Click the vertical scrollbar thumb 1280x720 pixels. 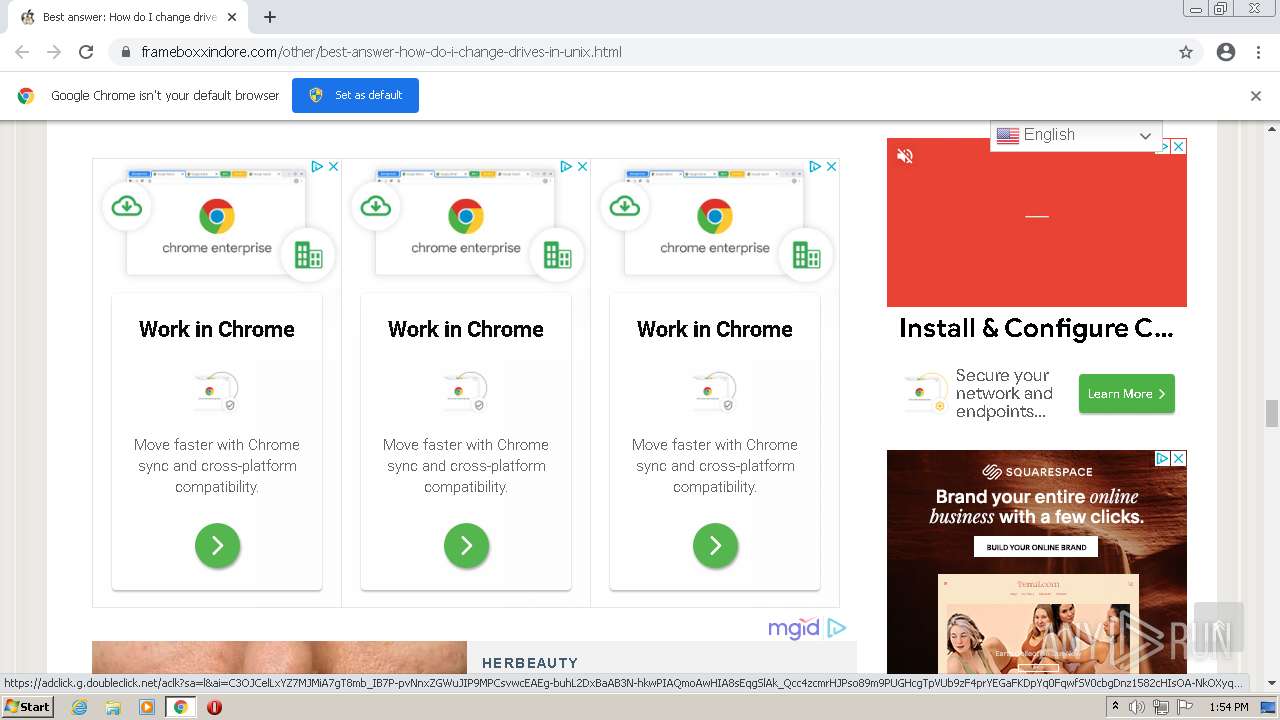click(1272, 413)
